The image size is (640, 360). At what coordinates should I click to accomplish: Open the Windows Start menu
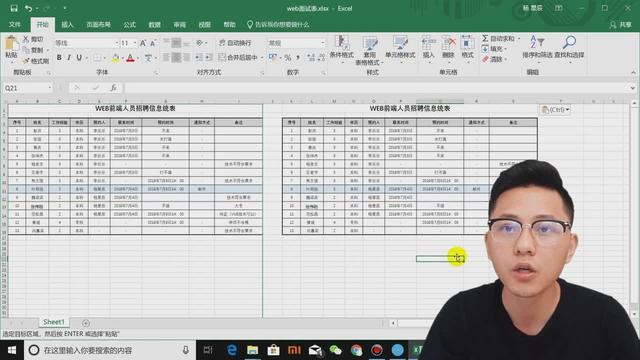12,350
